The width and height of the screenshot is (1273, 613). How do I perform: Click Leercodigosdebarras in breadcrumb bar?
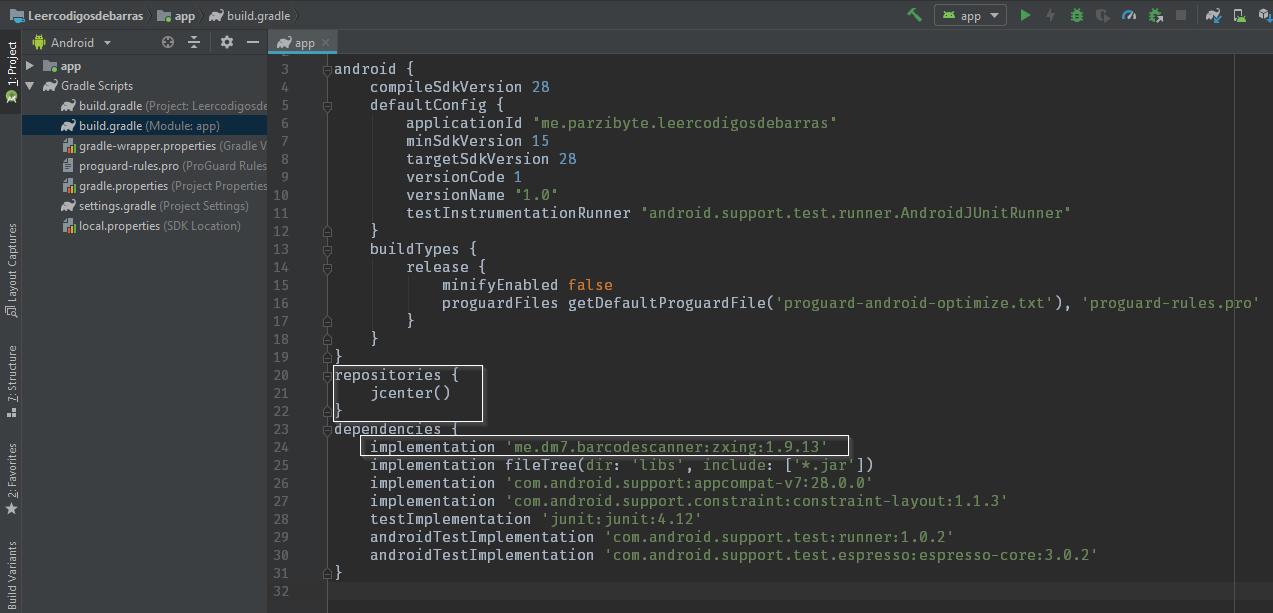pos(75,15)
